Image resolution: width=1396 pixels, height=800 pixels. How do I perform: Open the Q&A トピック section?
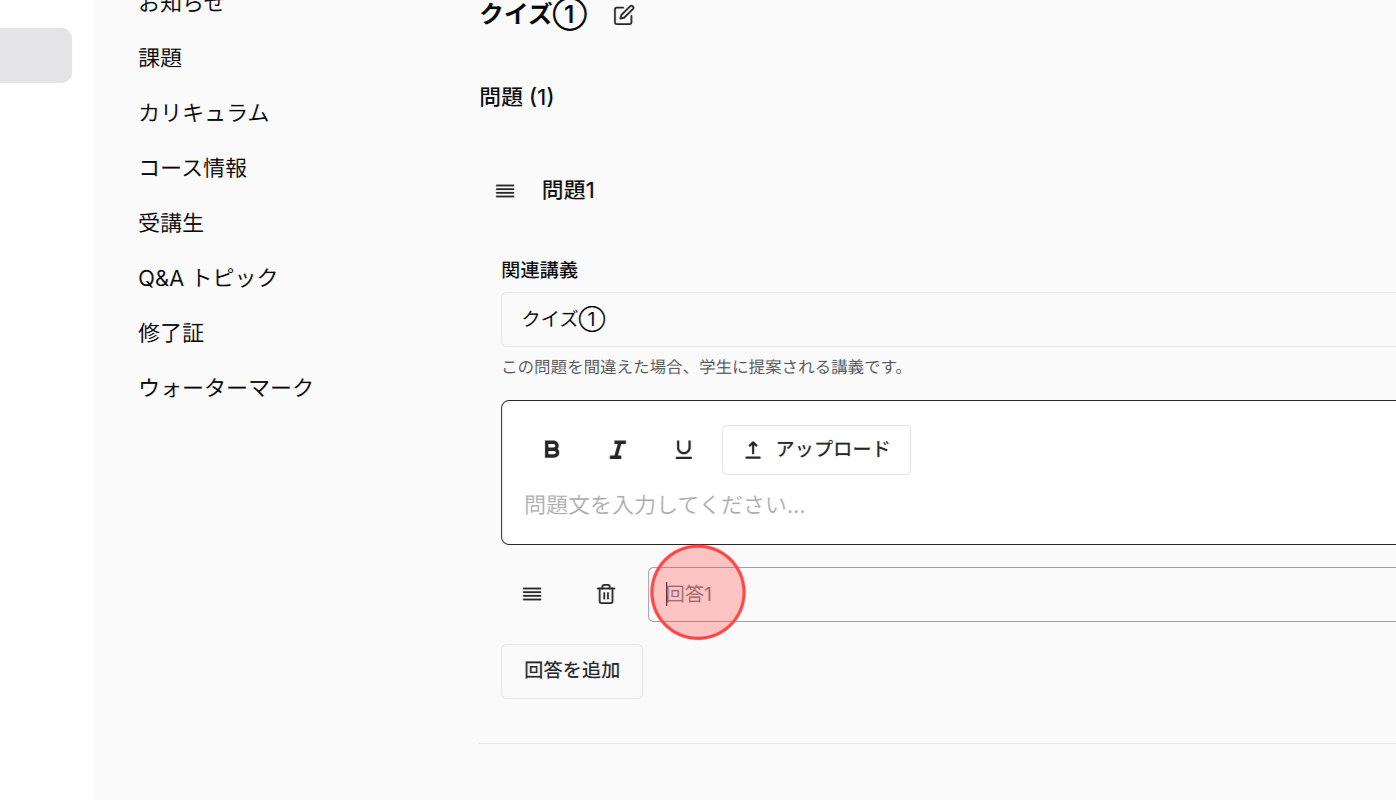[207, 277]
